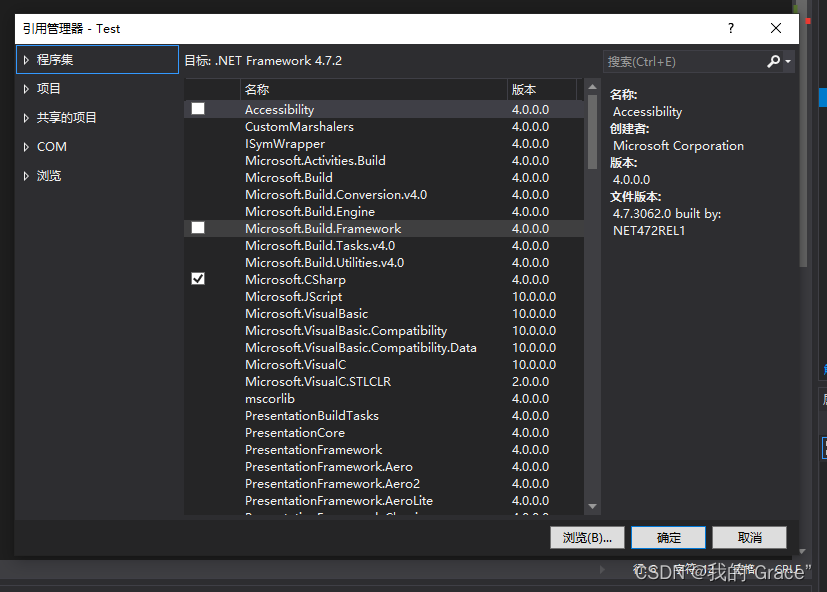Select the 共享的项目 category
The image size is (827, 592).
(98, 118)
